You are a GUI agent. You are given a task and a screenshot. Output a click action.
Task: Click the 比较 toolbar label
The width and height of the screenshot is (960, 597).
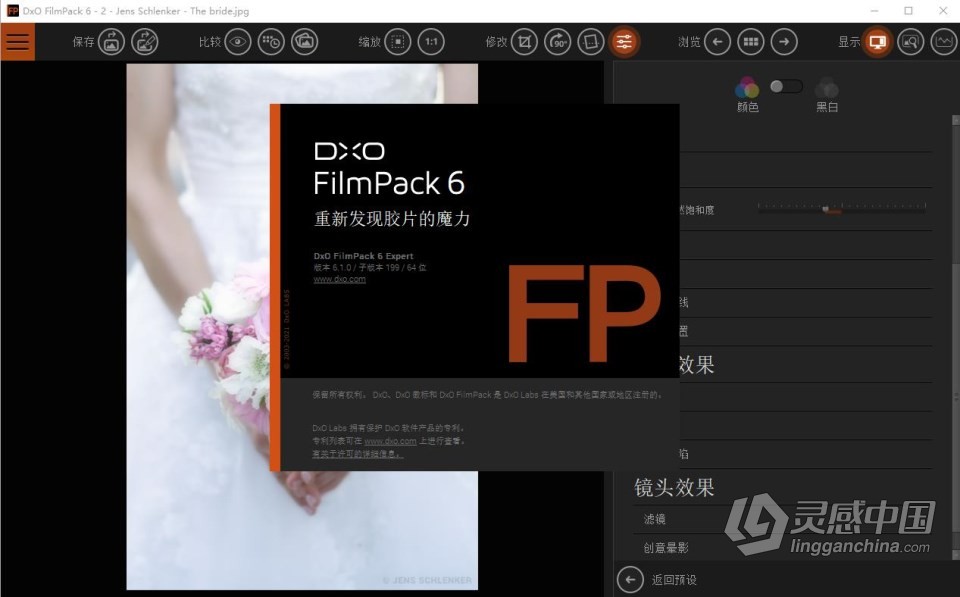(210, 42)
